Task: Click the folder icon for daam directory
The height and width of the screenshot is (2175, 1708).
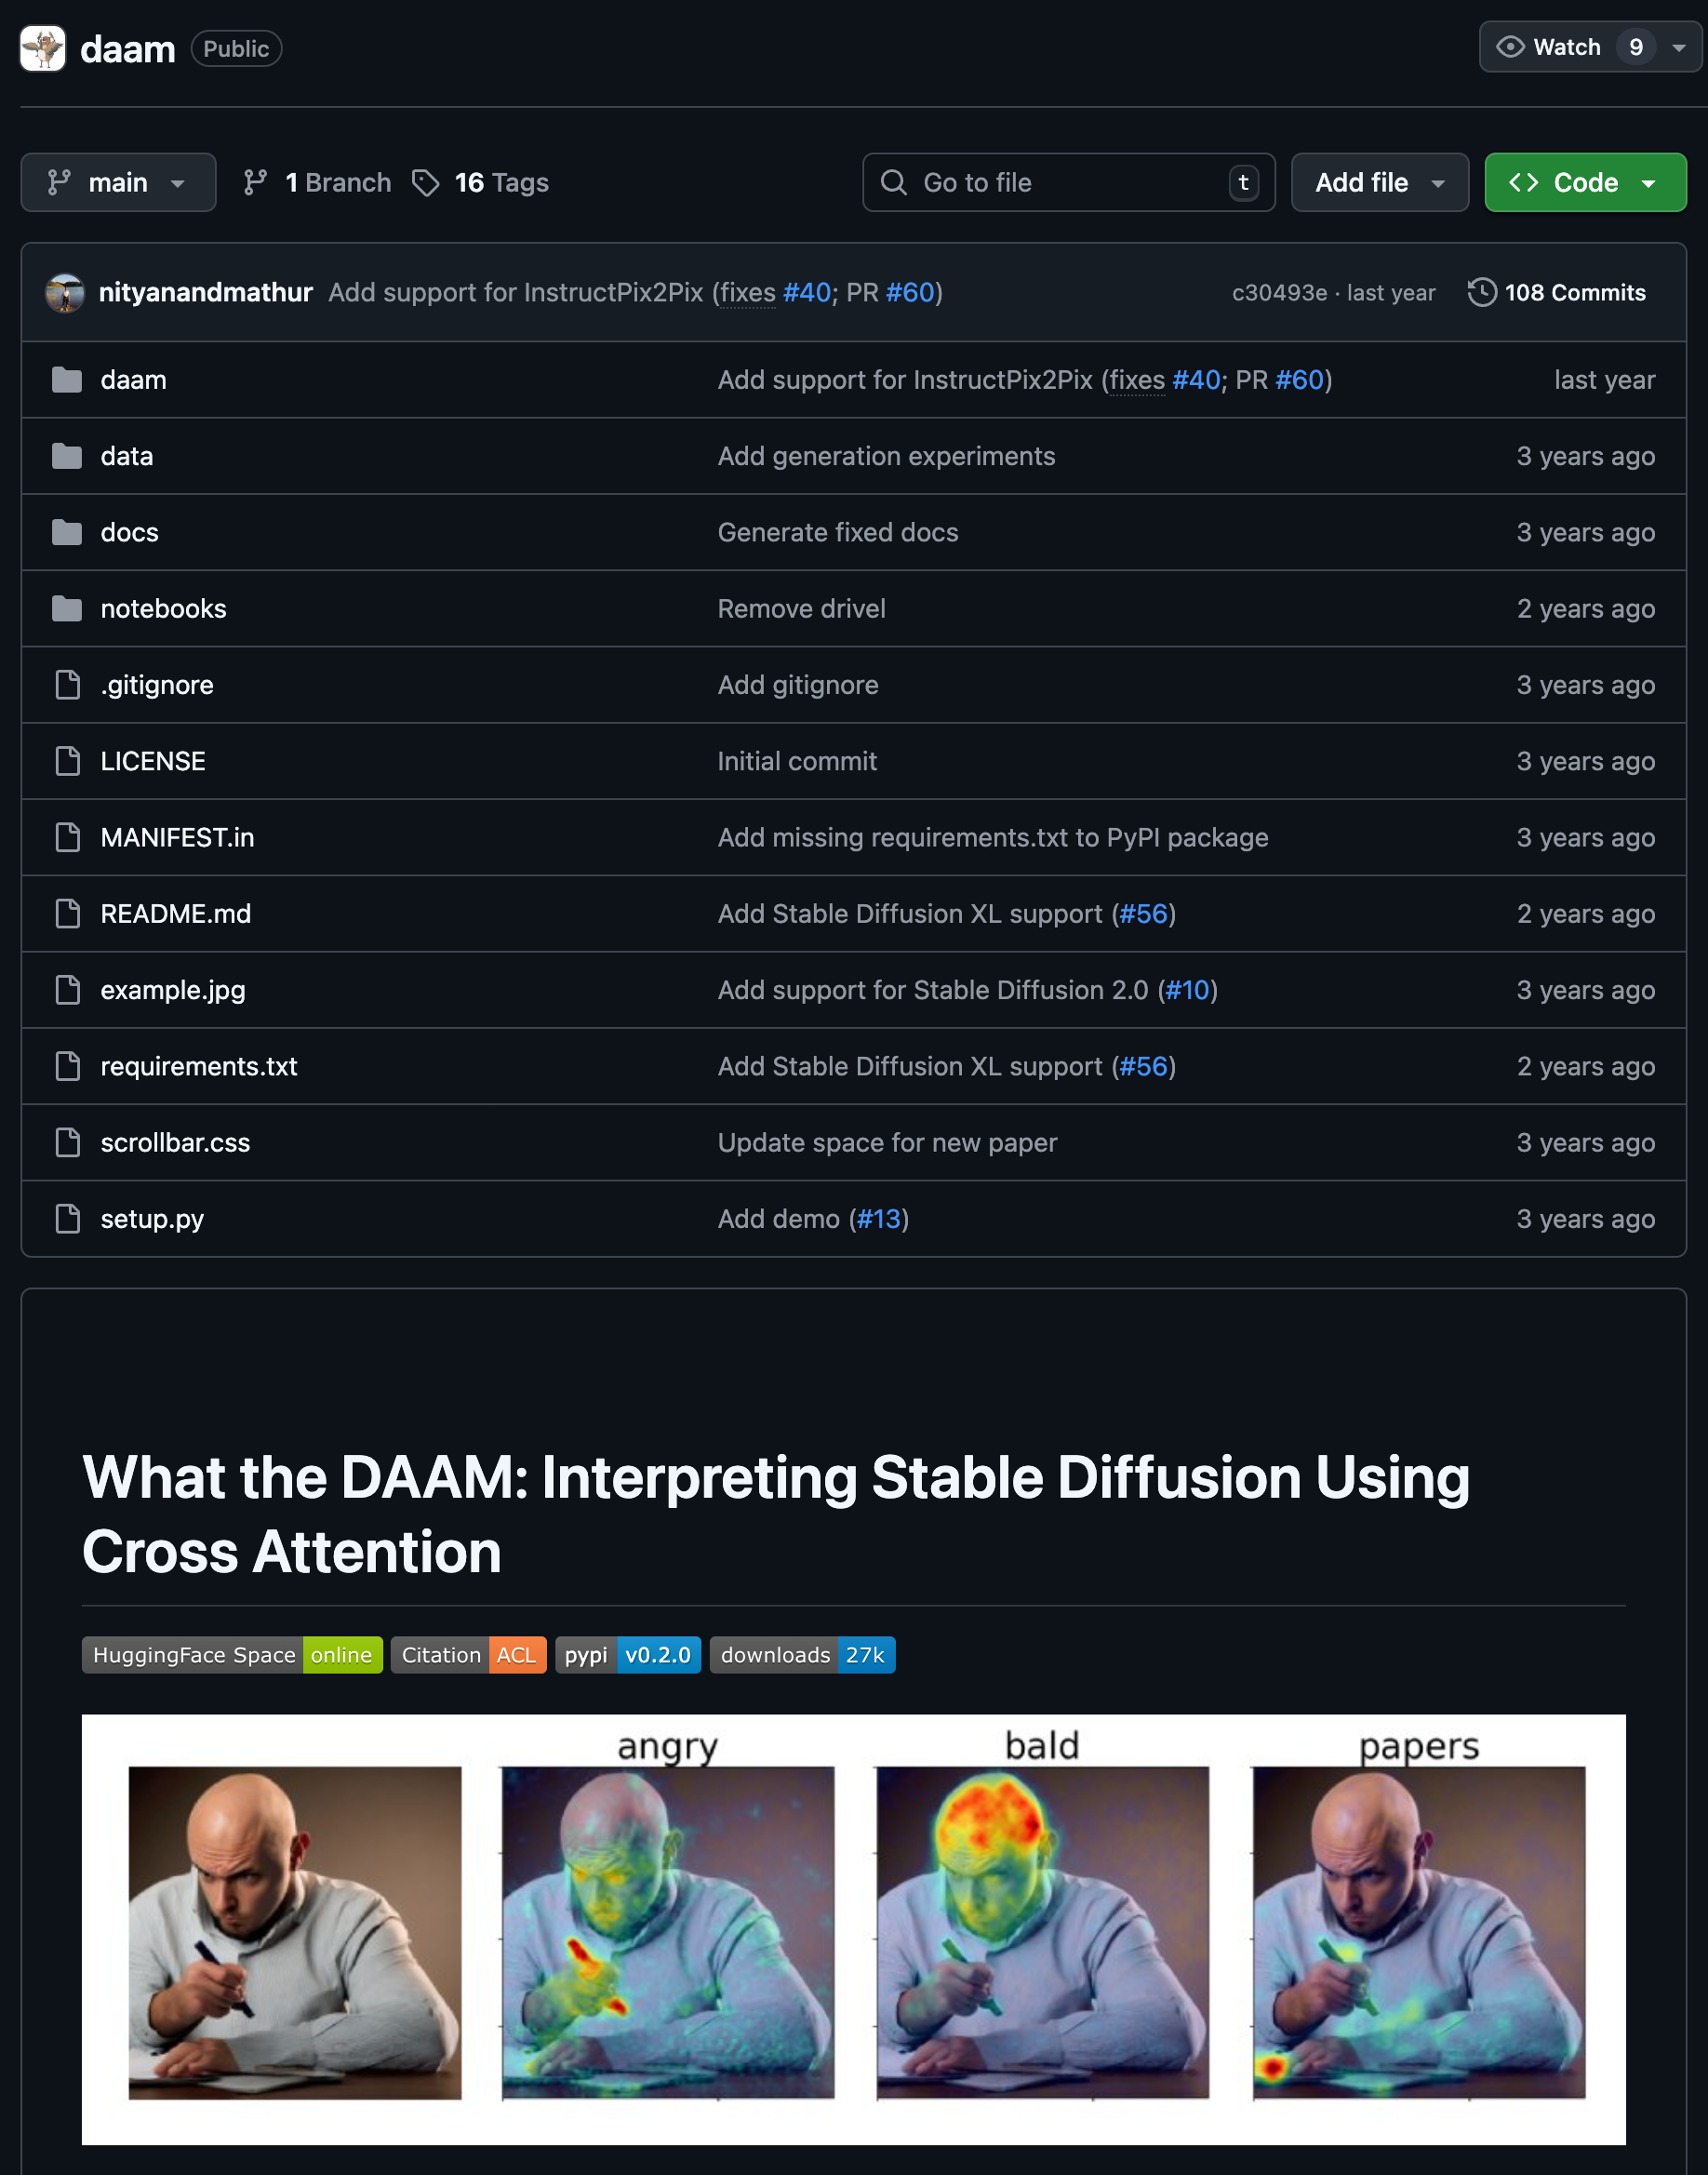Action: coord(67,380)
